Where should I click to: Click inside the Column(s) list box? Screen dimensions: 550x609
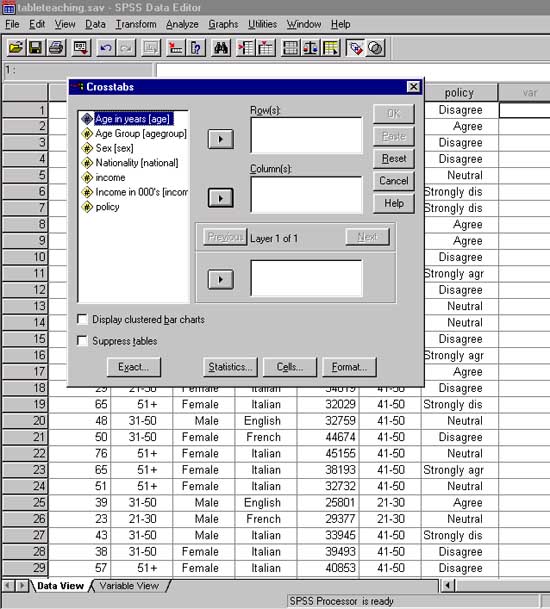[306, 195]
